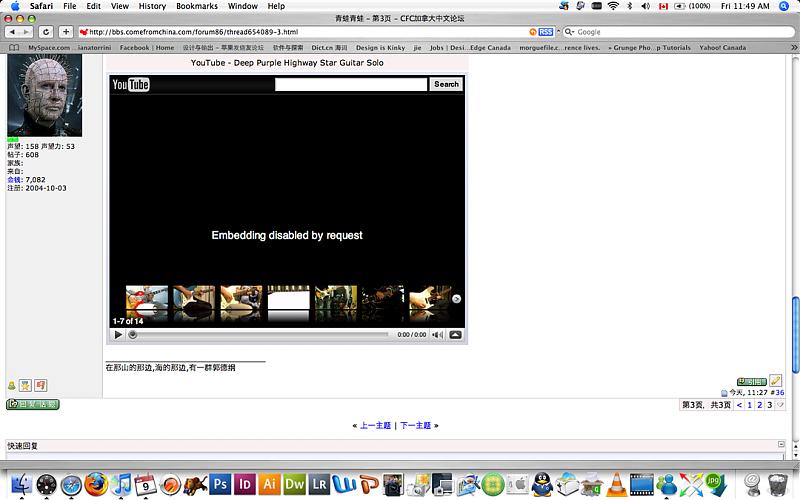This screenshot has width=800, height=500.
Task: Open the Facebook | Home bookmark
Action: point(147,47)
